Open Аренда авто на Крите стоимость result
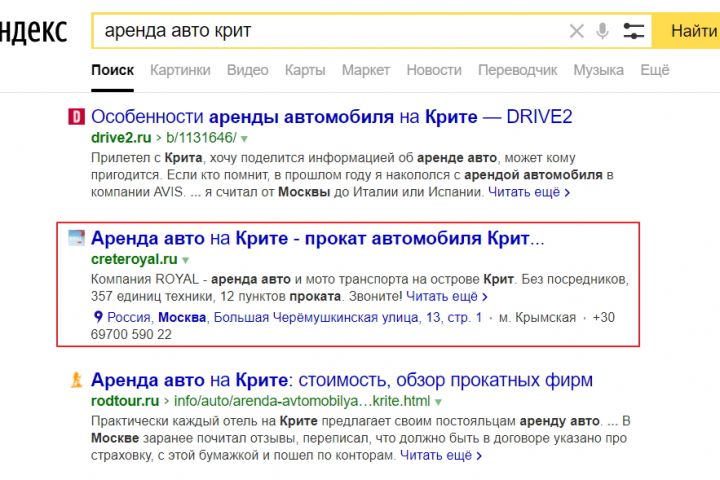The height and width of the screenshot is (480, 720). pos(342,380)
